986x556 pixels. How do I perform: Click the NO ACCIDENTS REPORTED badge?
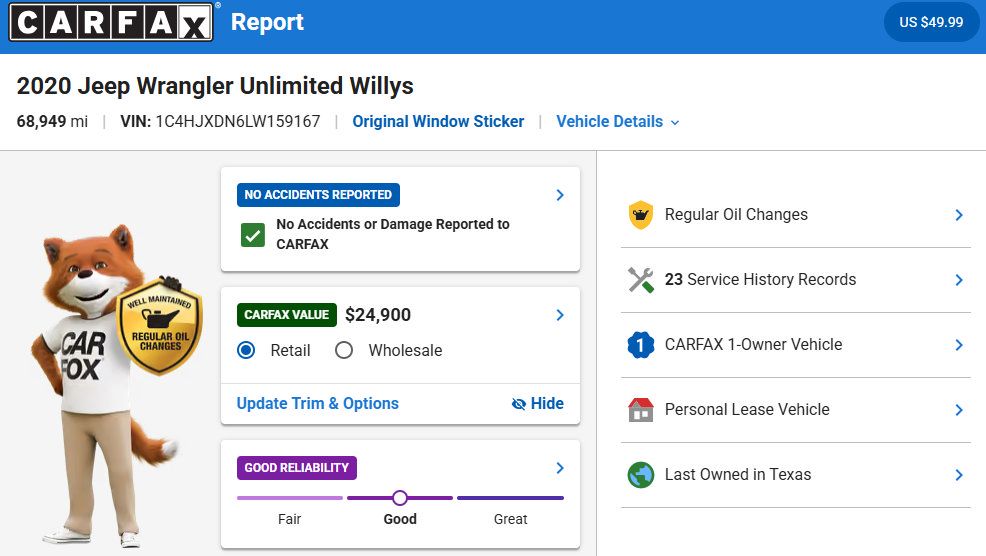tap(318, 195)
